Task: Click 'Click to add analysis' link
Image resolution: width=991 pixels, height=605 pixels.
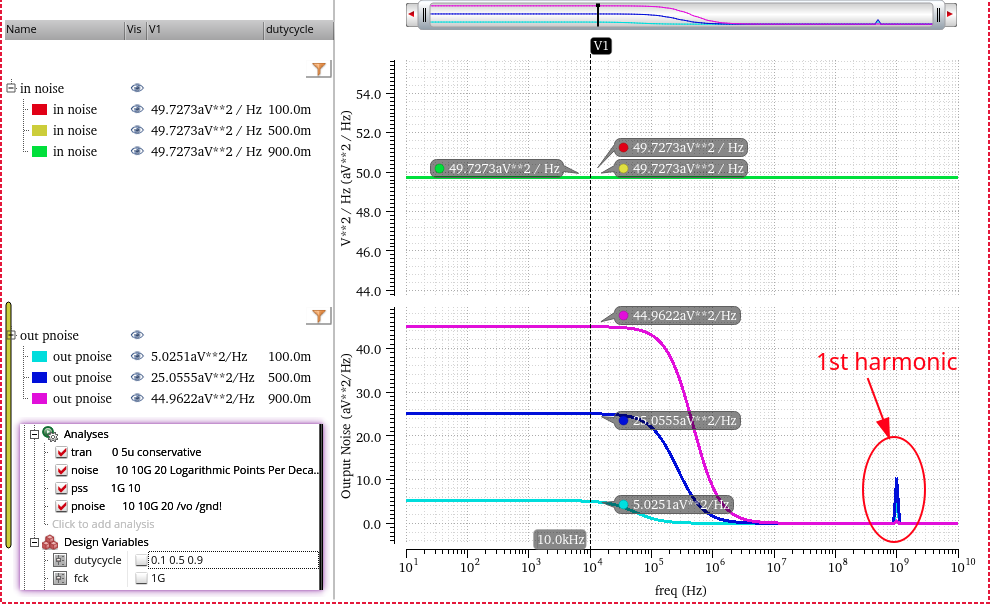Action: coord(103,524)
